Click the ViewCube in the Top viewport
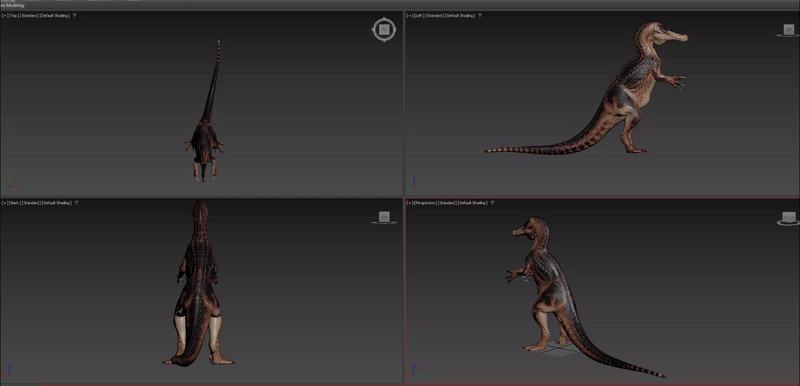 coord(384,30)
